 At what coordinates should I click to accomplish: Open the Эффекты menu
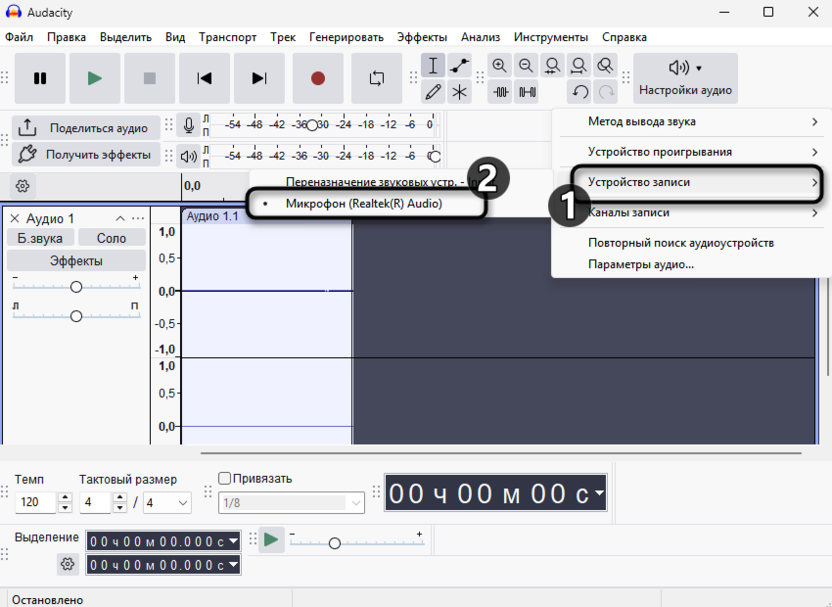click(x=422, y=37)
